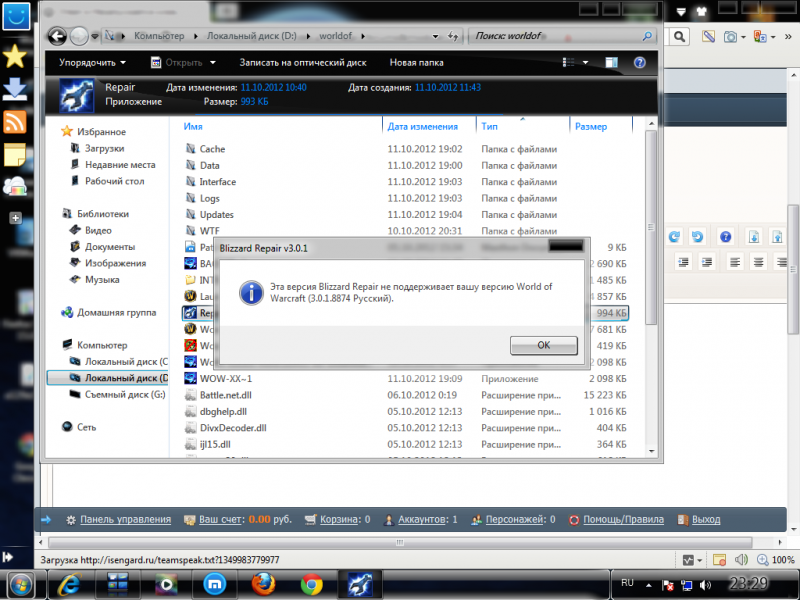The height and width of the screenshot is (600, 800).
Task: Click the Локальный диск (D:) breadcrumb
Action: tap(251, 36)
